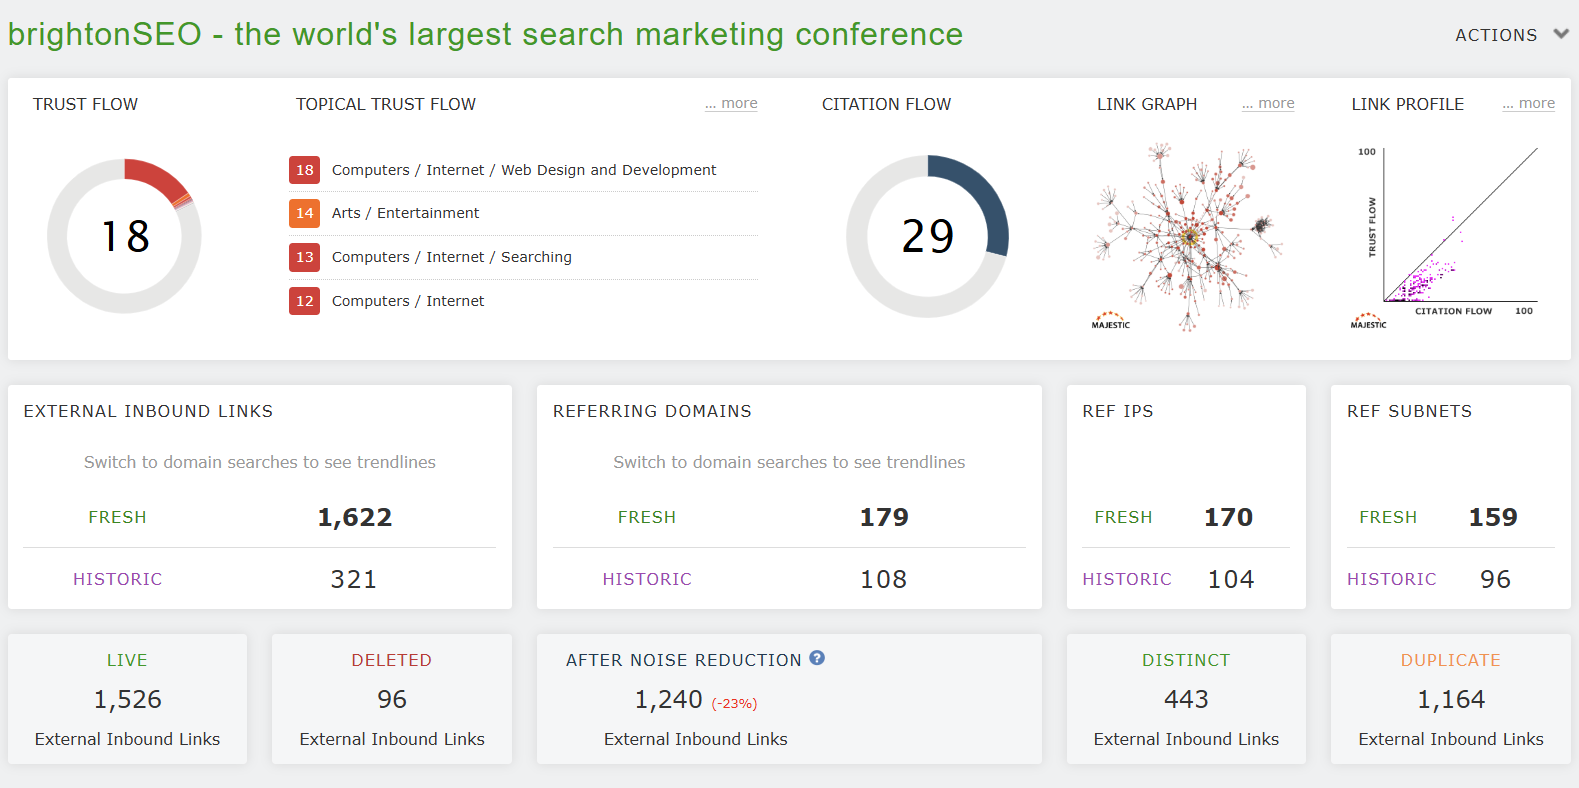Image resolution: width=1579 pixels, height=788 pixels.
Task: Click historic referring domains value 108
Action: pos(884,579)
